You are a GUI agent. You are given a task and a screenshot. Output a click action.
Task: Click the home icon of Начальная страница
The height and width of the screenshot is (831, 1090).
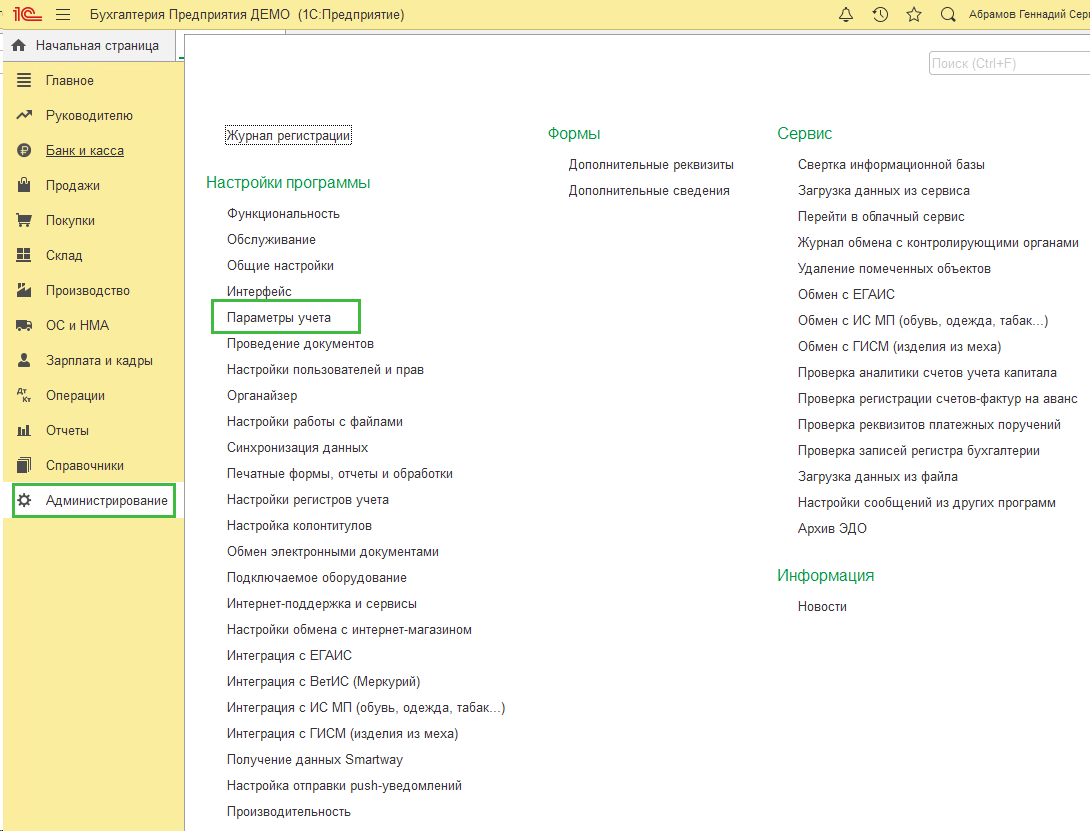point(19,45)
